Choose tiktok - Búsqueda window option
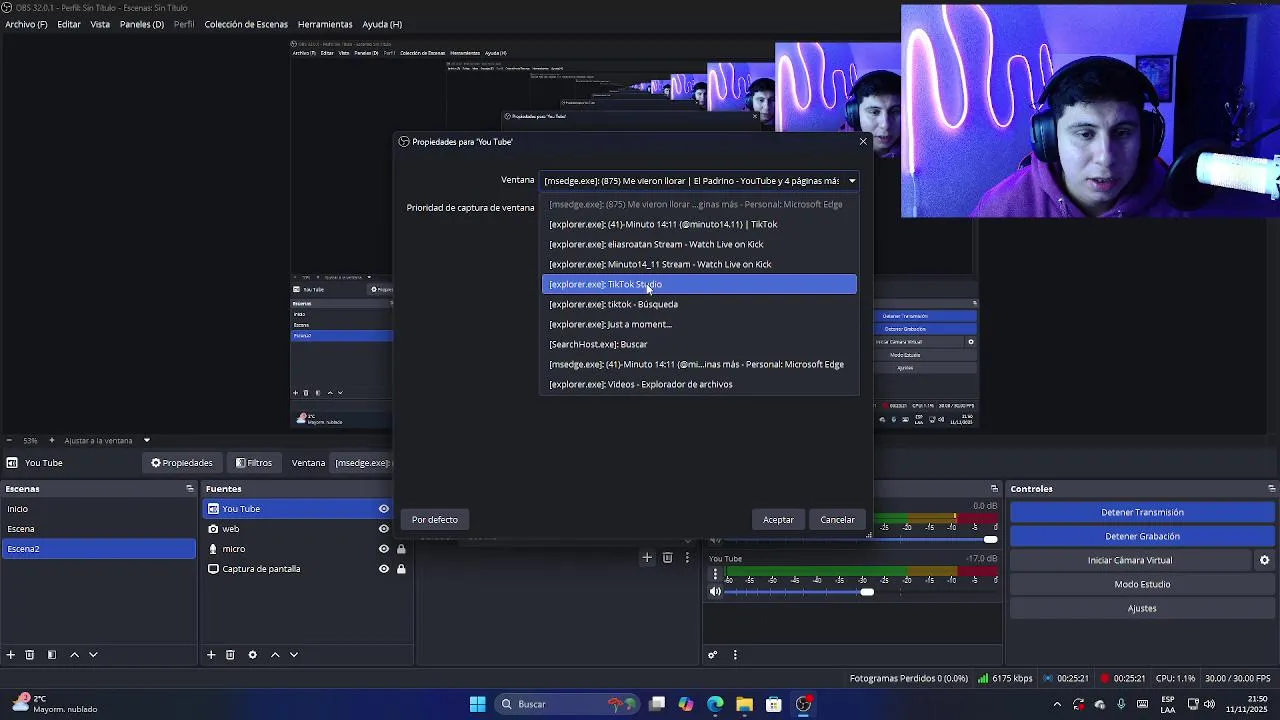 699,304
